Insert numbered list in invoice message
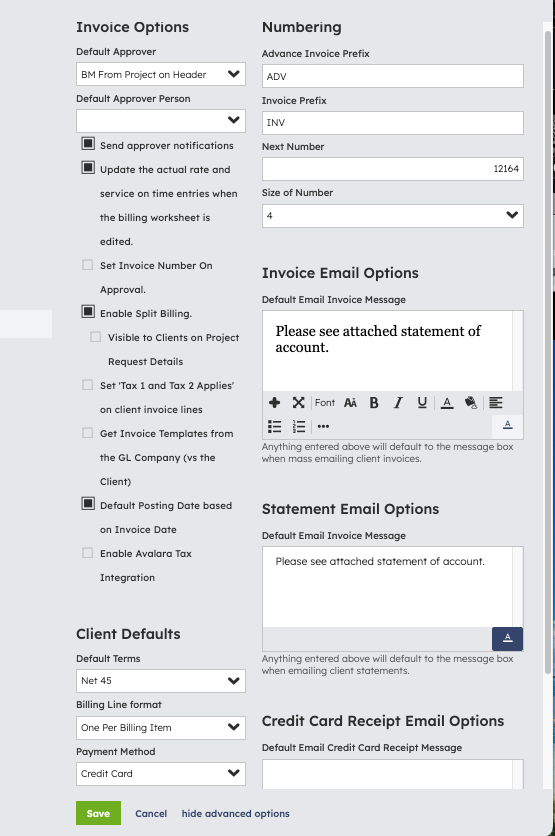555x836 pixels. [x=299, y=427]
